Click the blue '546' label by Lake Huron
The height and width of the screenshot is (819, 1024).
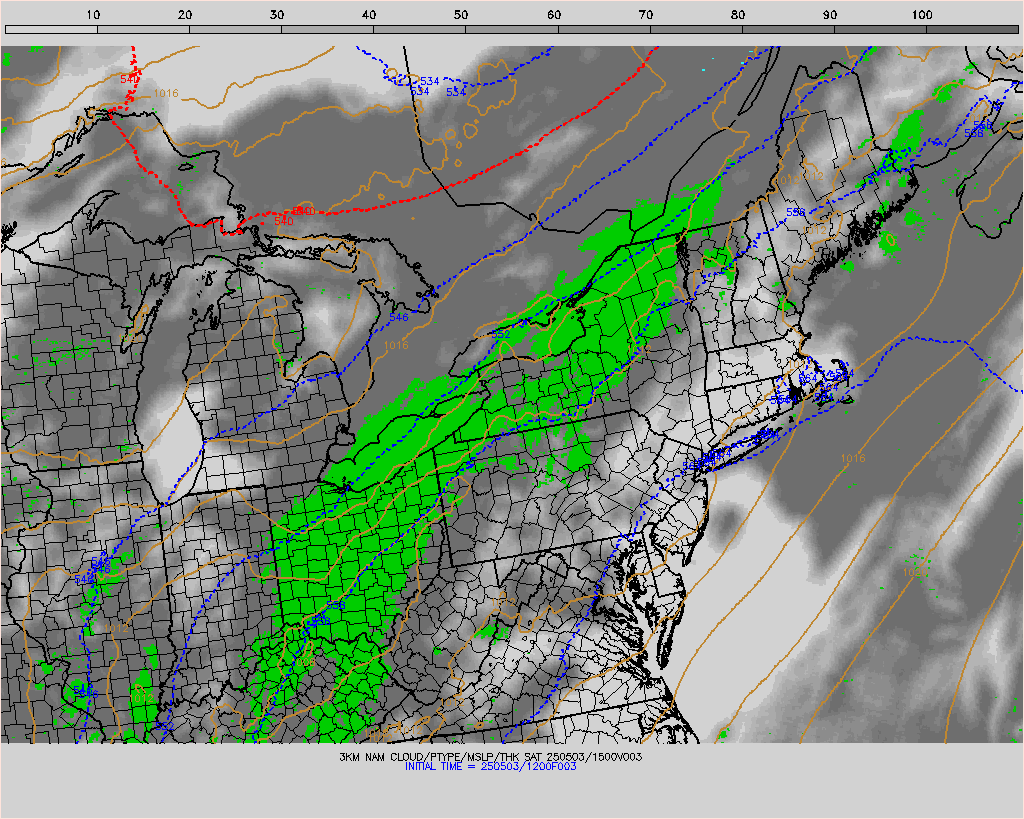click(398, 317)
